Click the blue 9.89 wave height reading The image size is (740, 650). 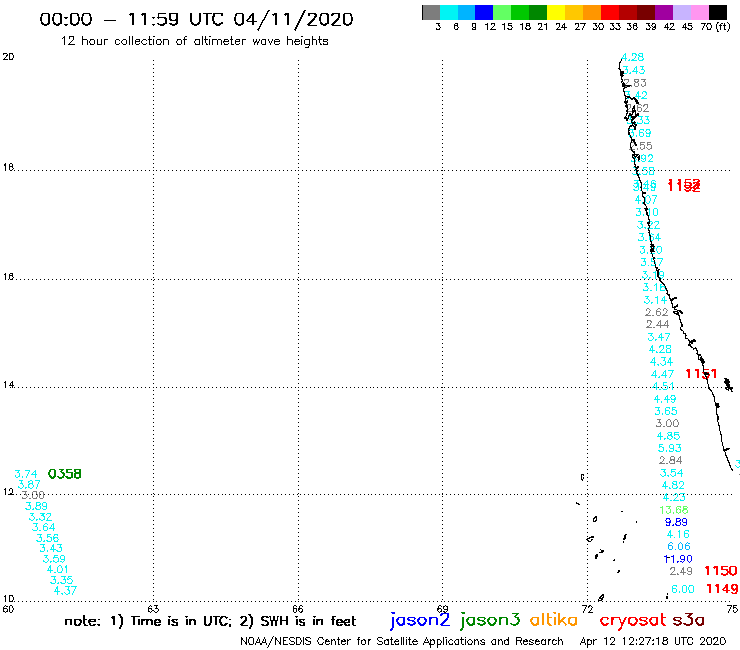tap(676, 522)
